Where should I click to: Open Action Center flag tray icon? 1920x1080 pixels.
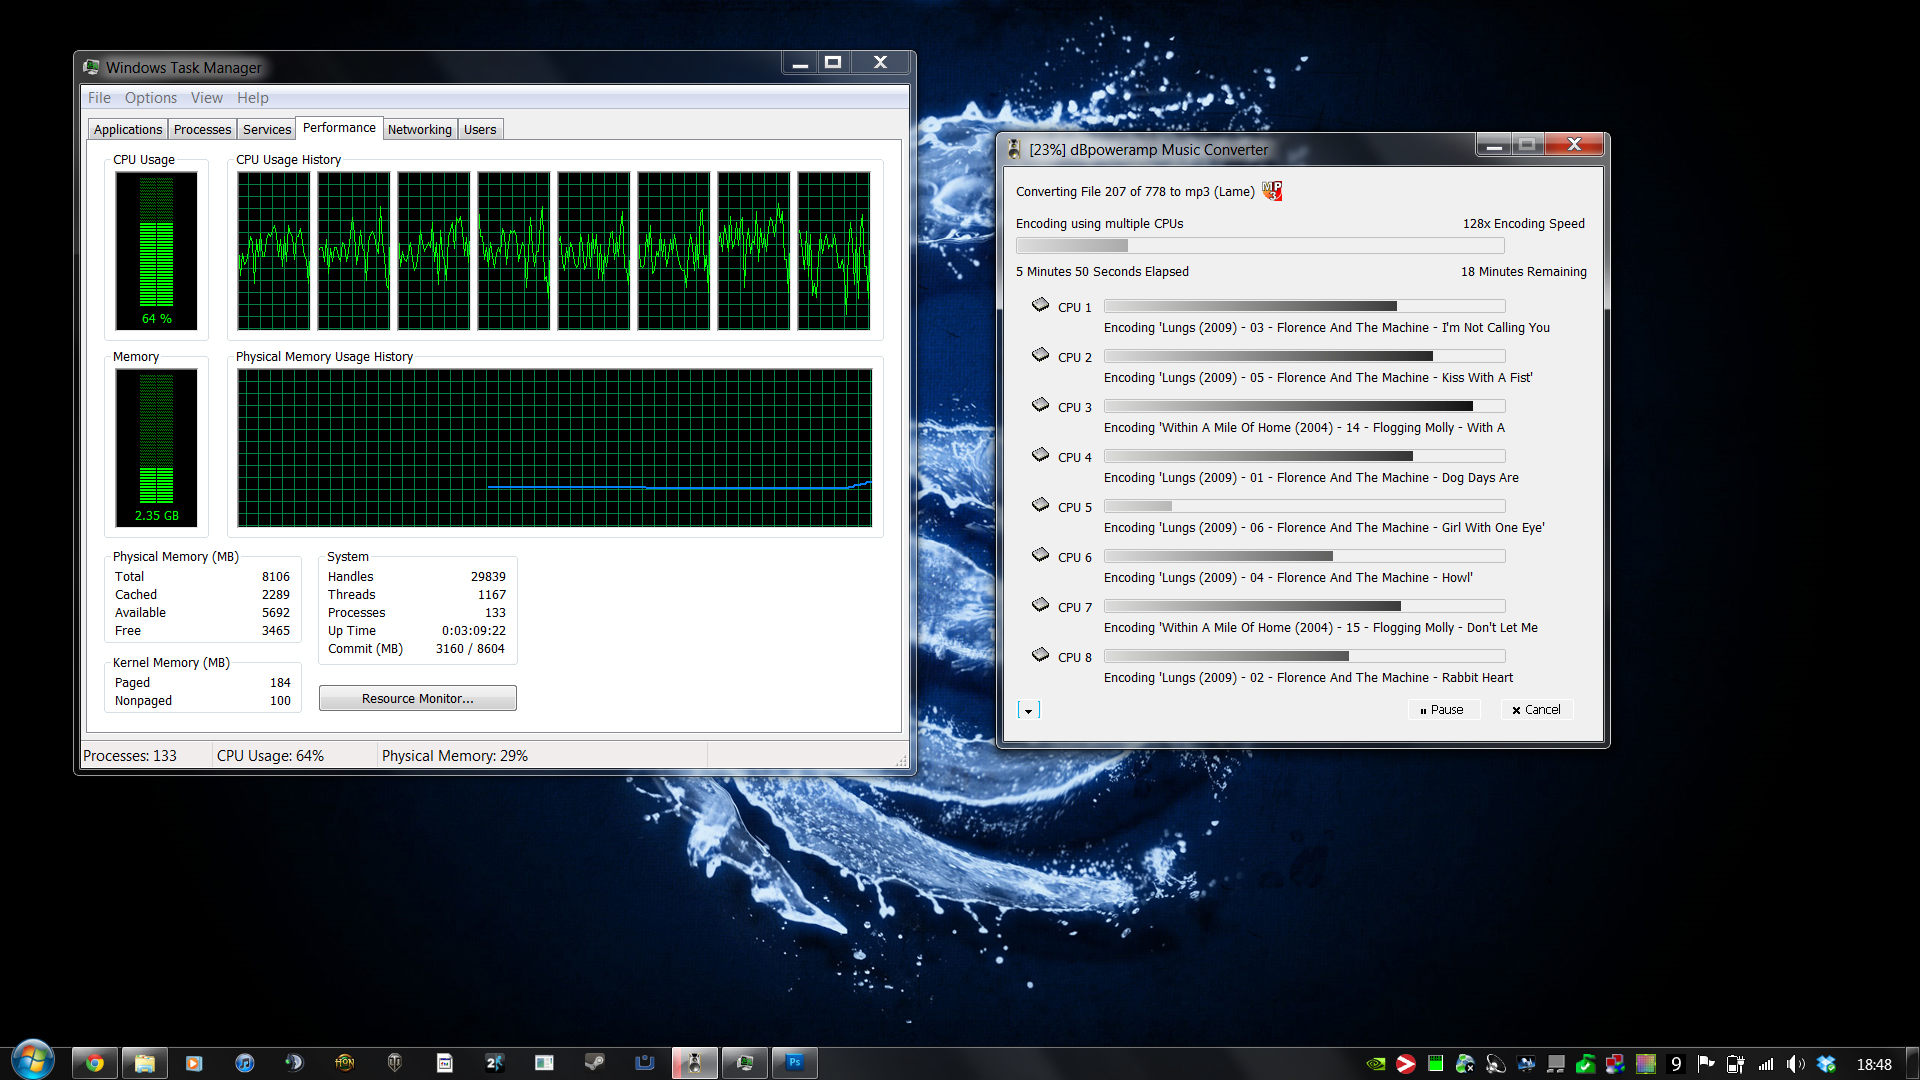(1706, 1064)
